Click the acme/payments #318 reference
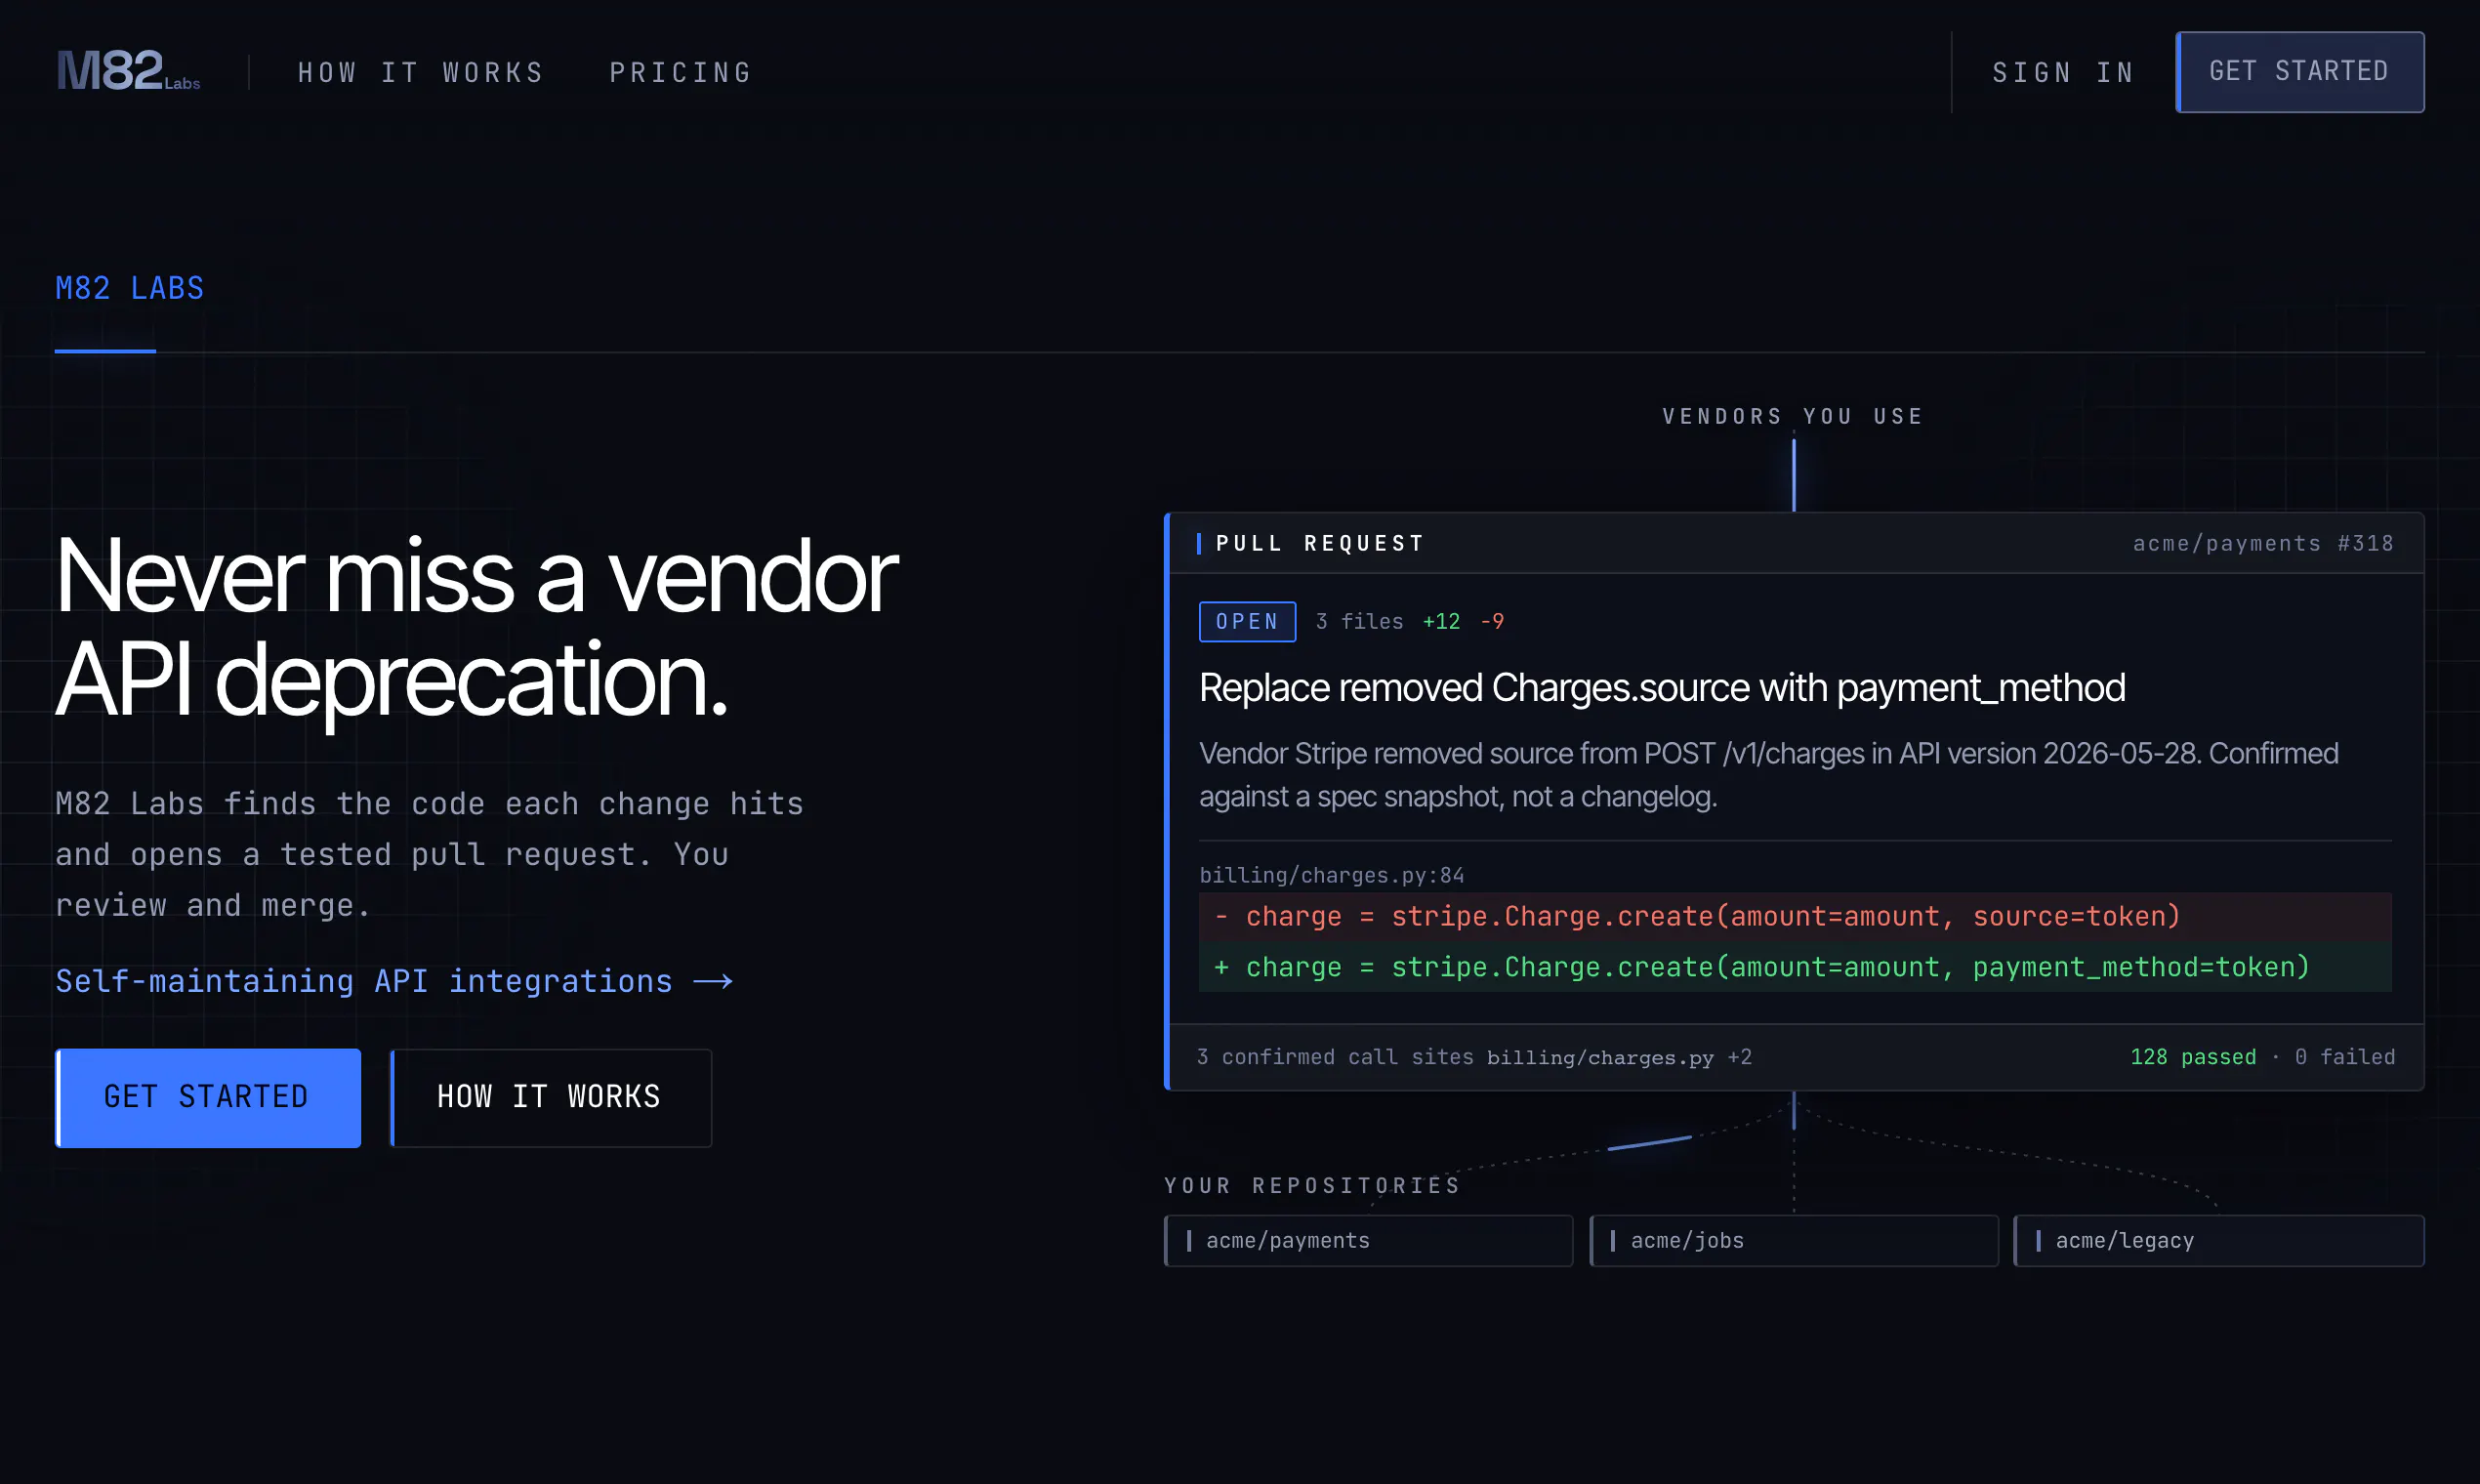 pyautogui.click(x=2263, y=543)
